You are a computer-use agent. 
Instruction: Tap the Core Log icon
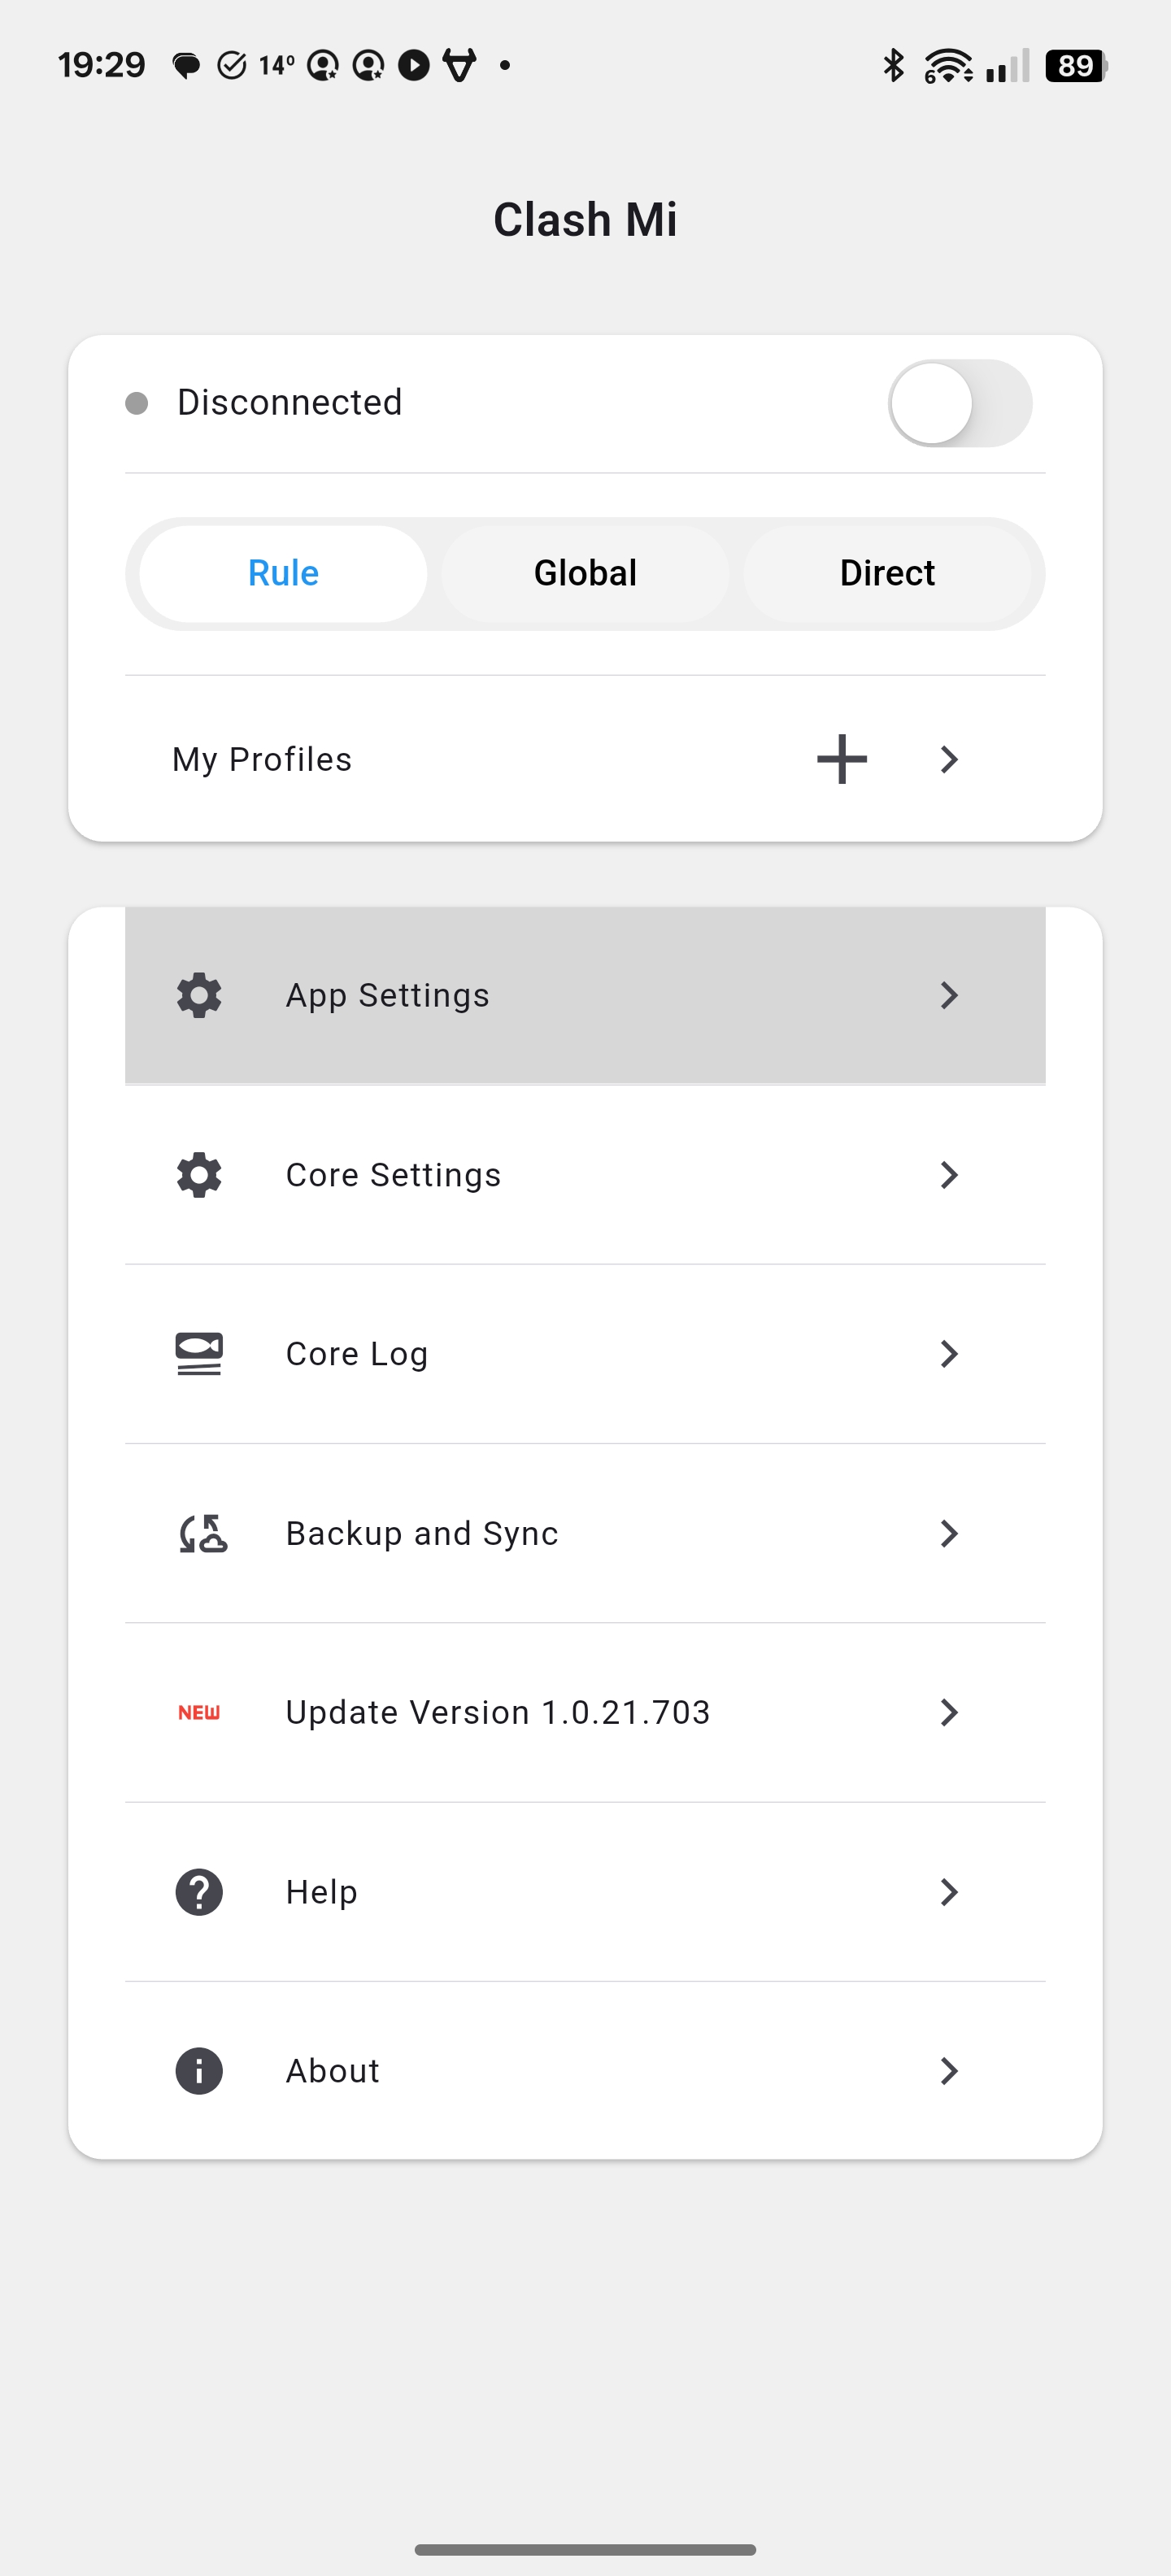tap(199, 1353)
